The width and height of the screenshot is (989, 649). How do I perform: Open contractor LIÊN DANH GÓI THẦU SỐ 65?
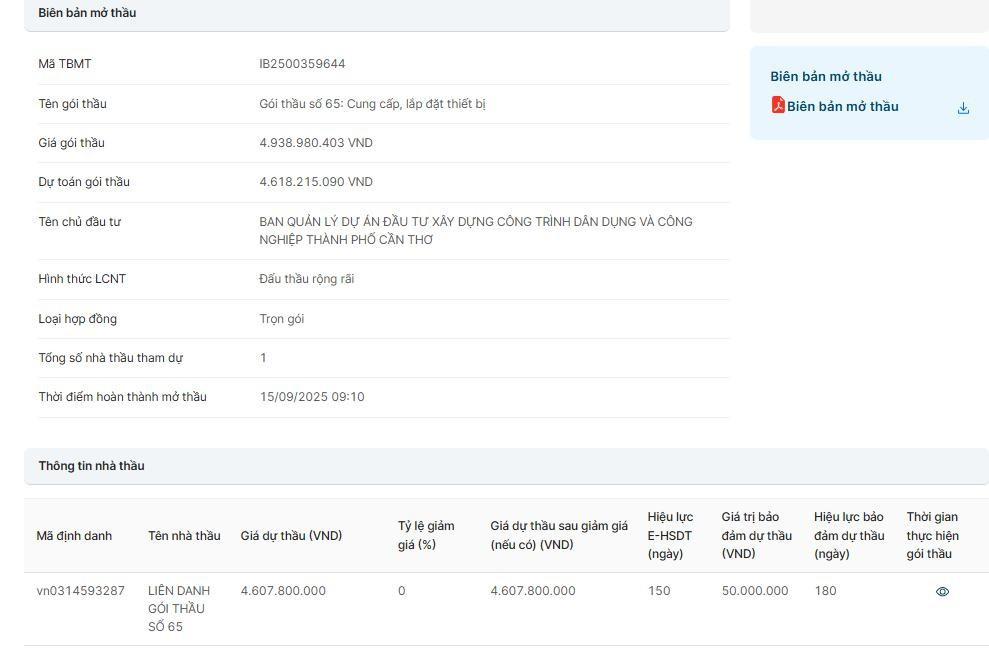(x=178, y=608)
